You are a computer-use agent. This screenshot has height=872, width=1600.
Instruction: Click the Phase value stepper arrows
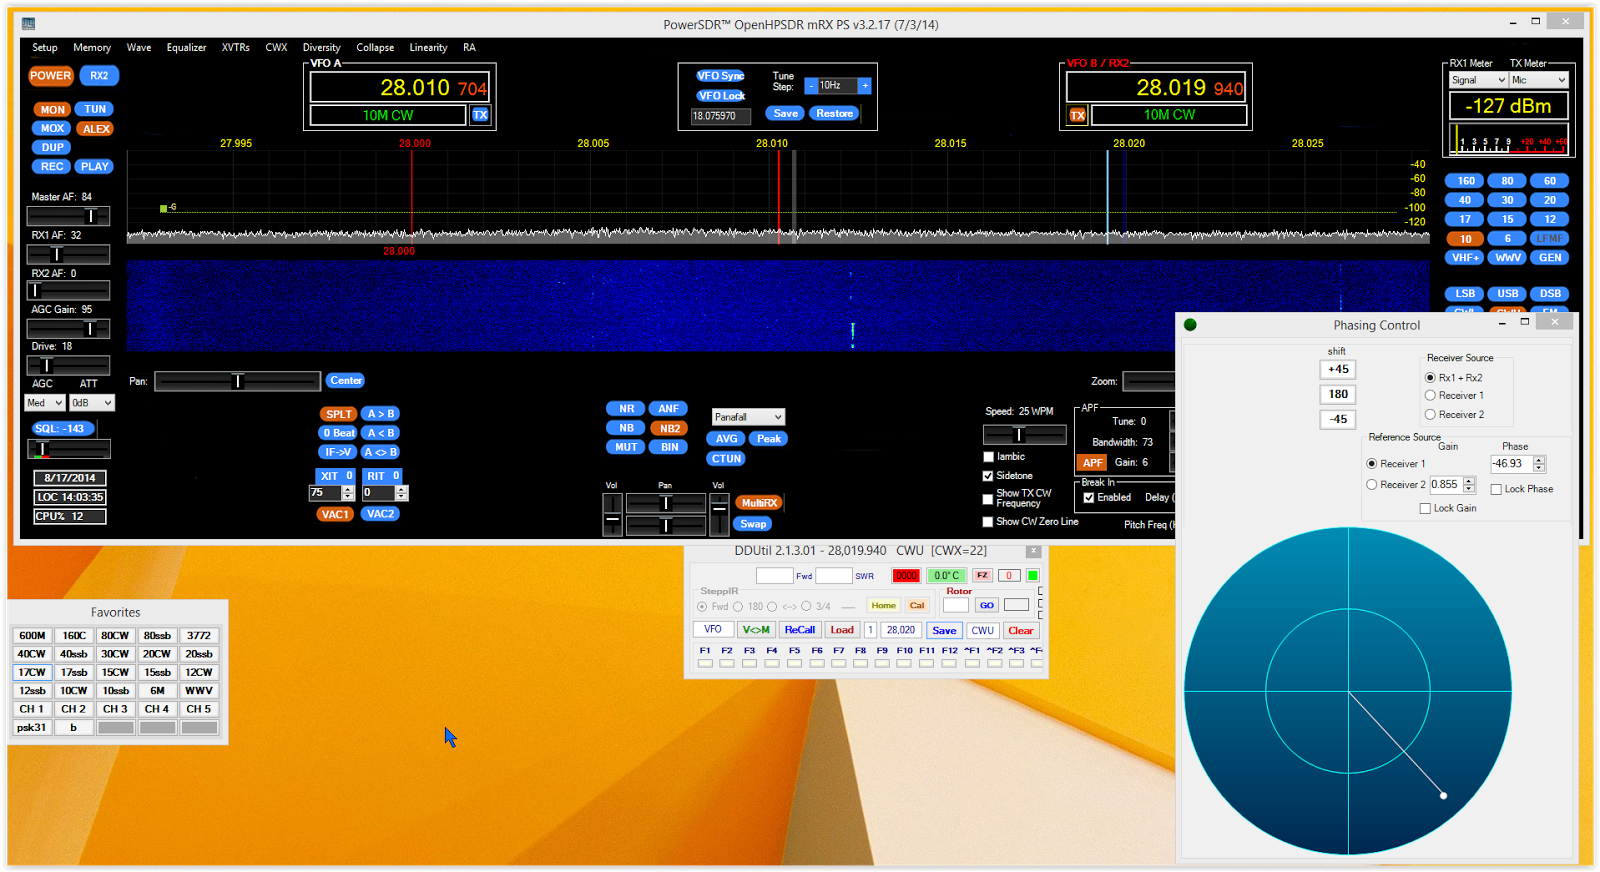1539,464
